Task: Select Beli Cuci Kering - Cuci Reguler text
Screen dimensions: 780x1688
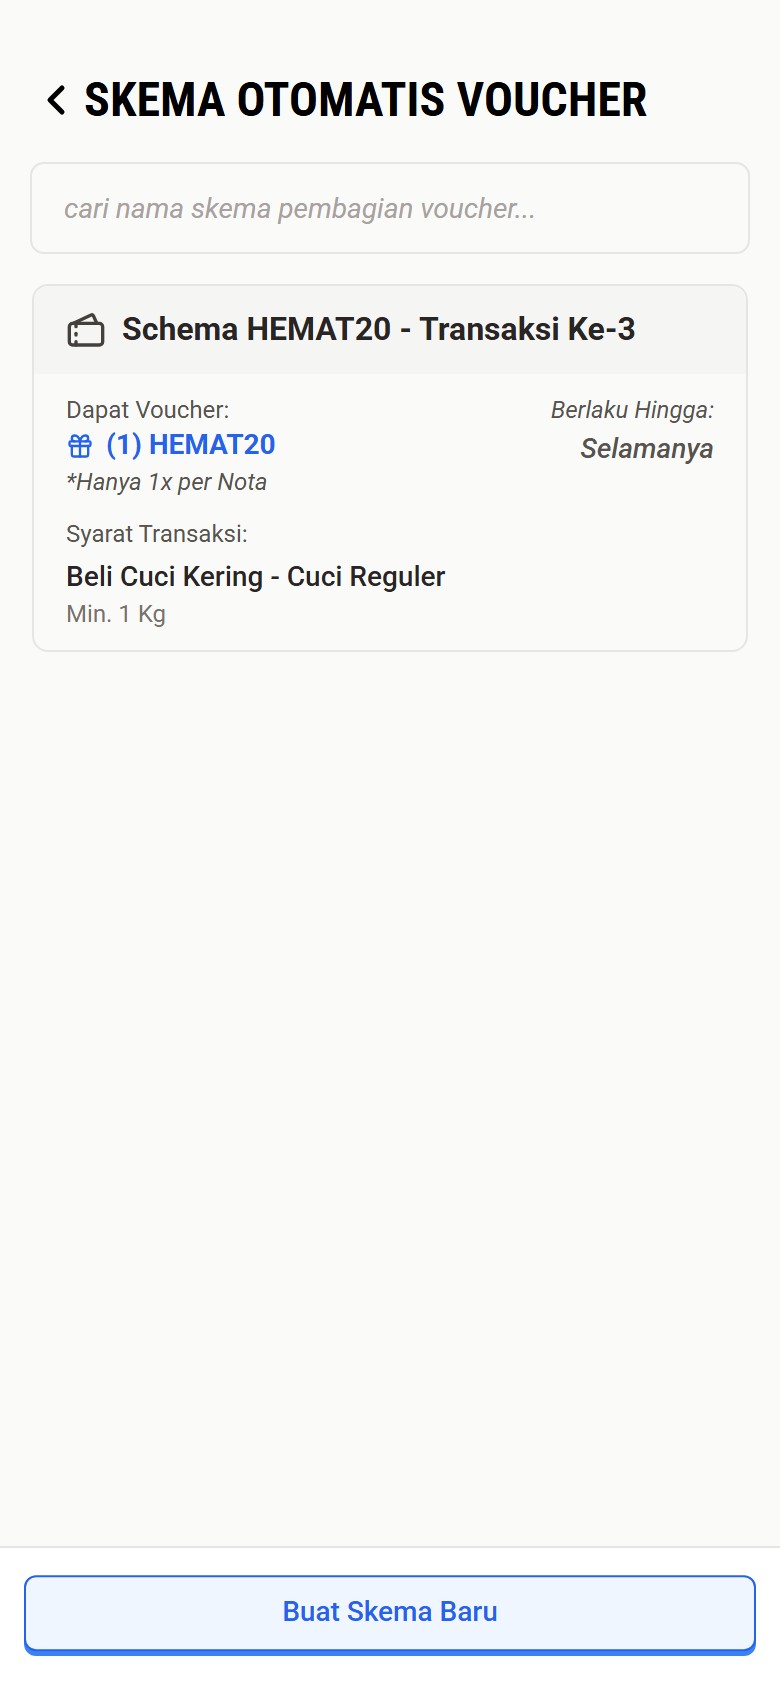Action: pos(255,577)
